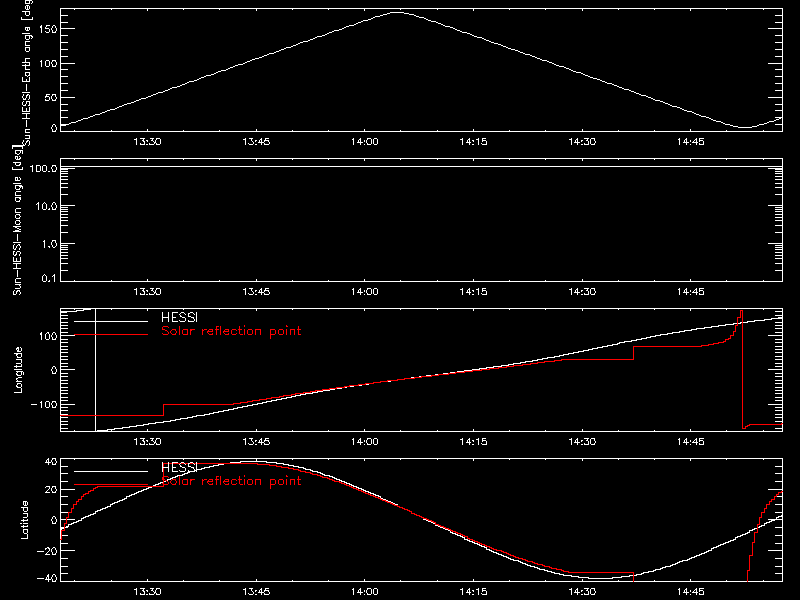Click 14:00 under the Earth angle plot
800x600 pixels.
click(x=365, y=142)
